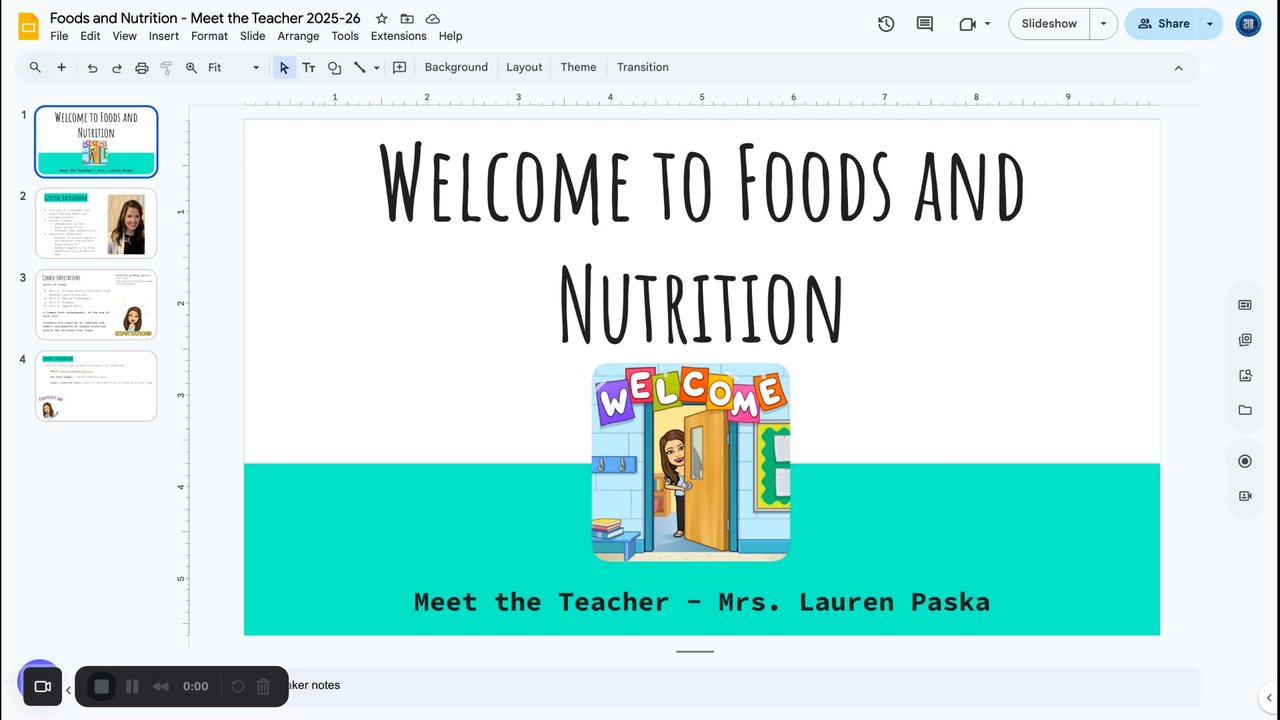Add a new slide with plus button
The height and width of the screenshot is (720, 1280).
61,67
